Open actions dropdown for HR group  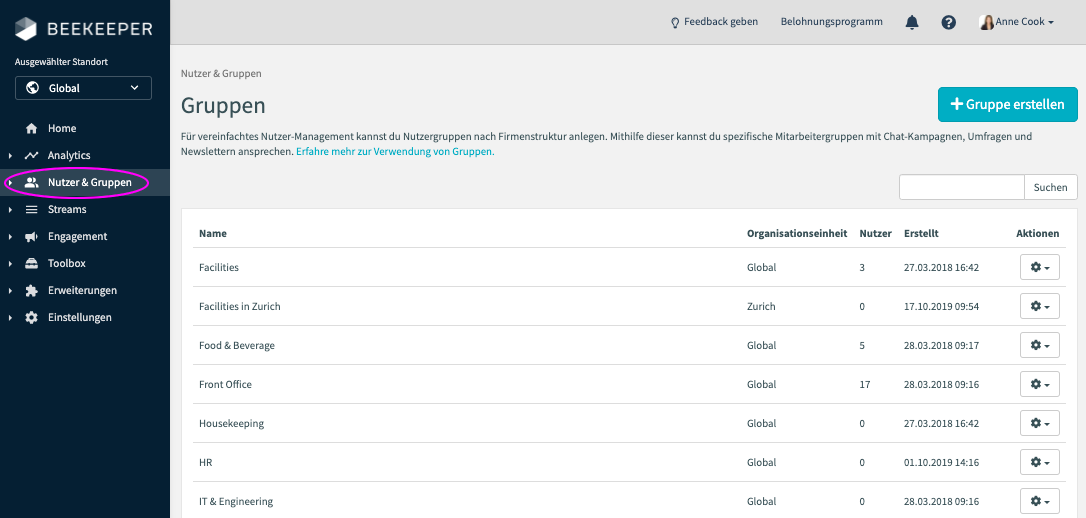tap(1040, 462)
